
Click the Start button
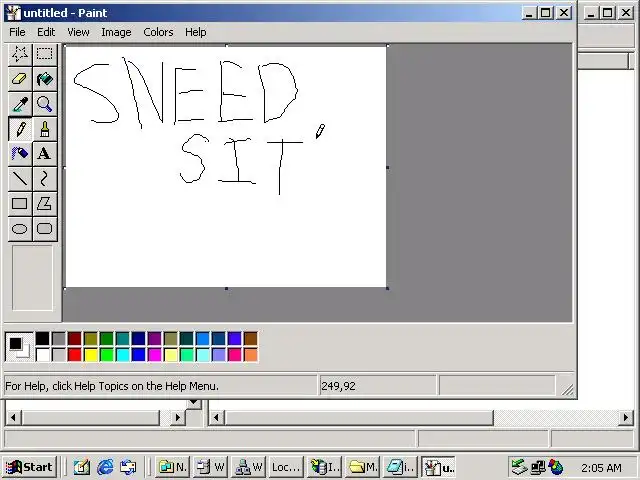click(29, 467)
